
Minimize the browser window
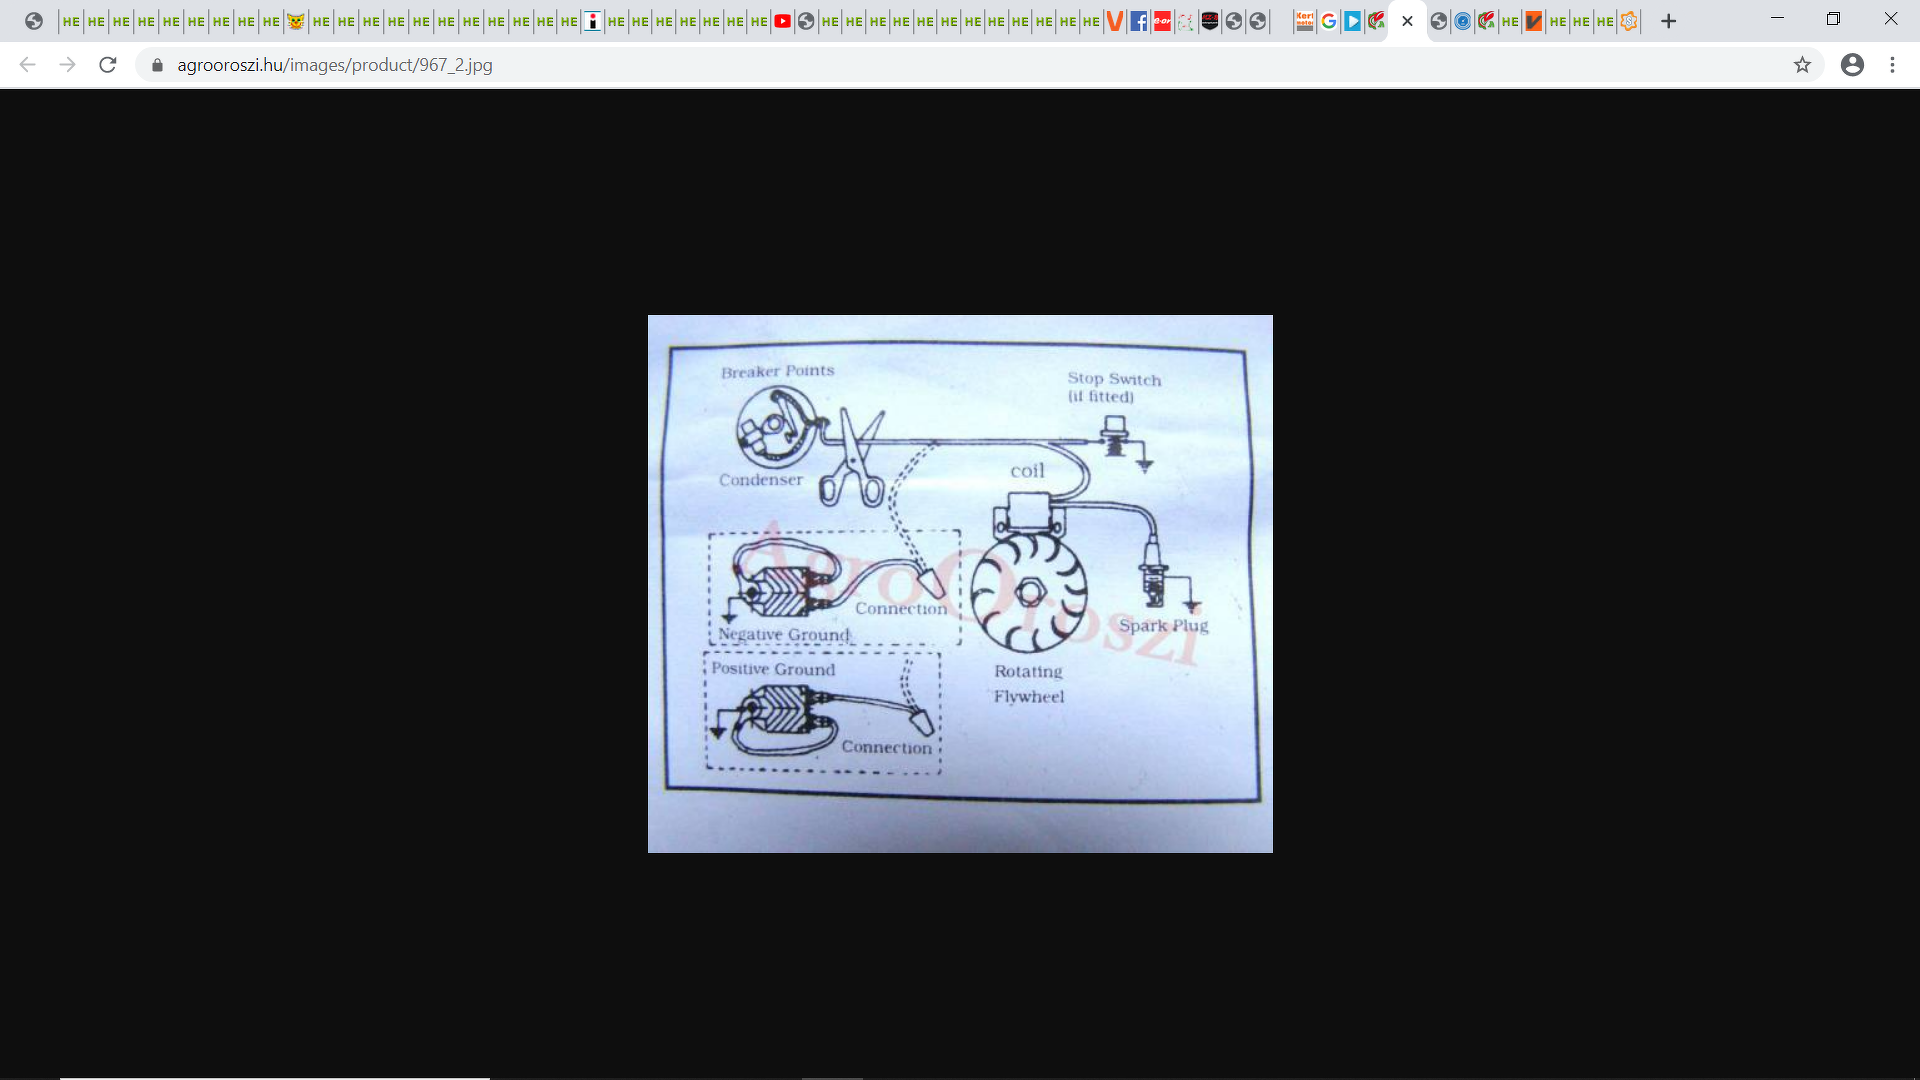point(1777,19)
